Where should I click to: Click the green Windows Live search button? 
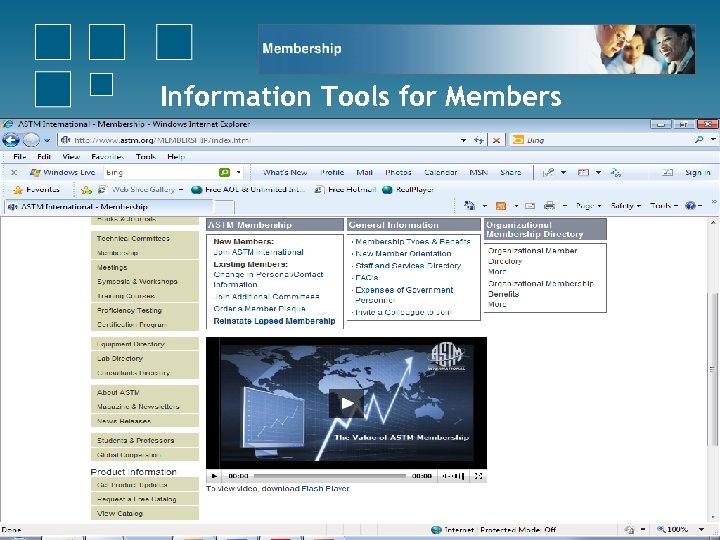tap(224, 172)
